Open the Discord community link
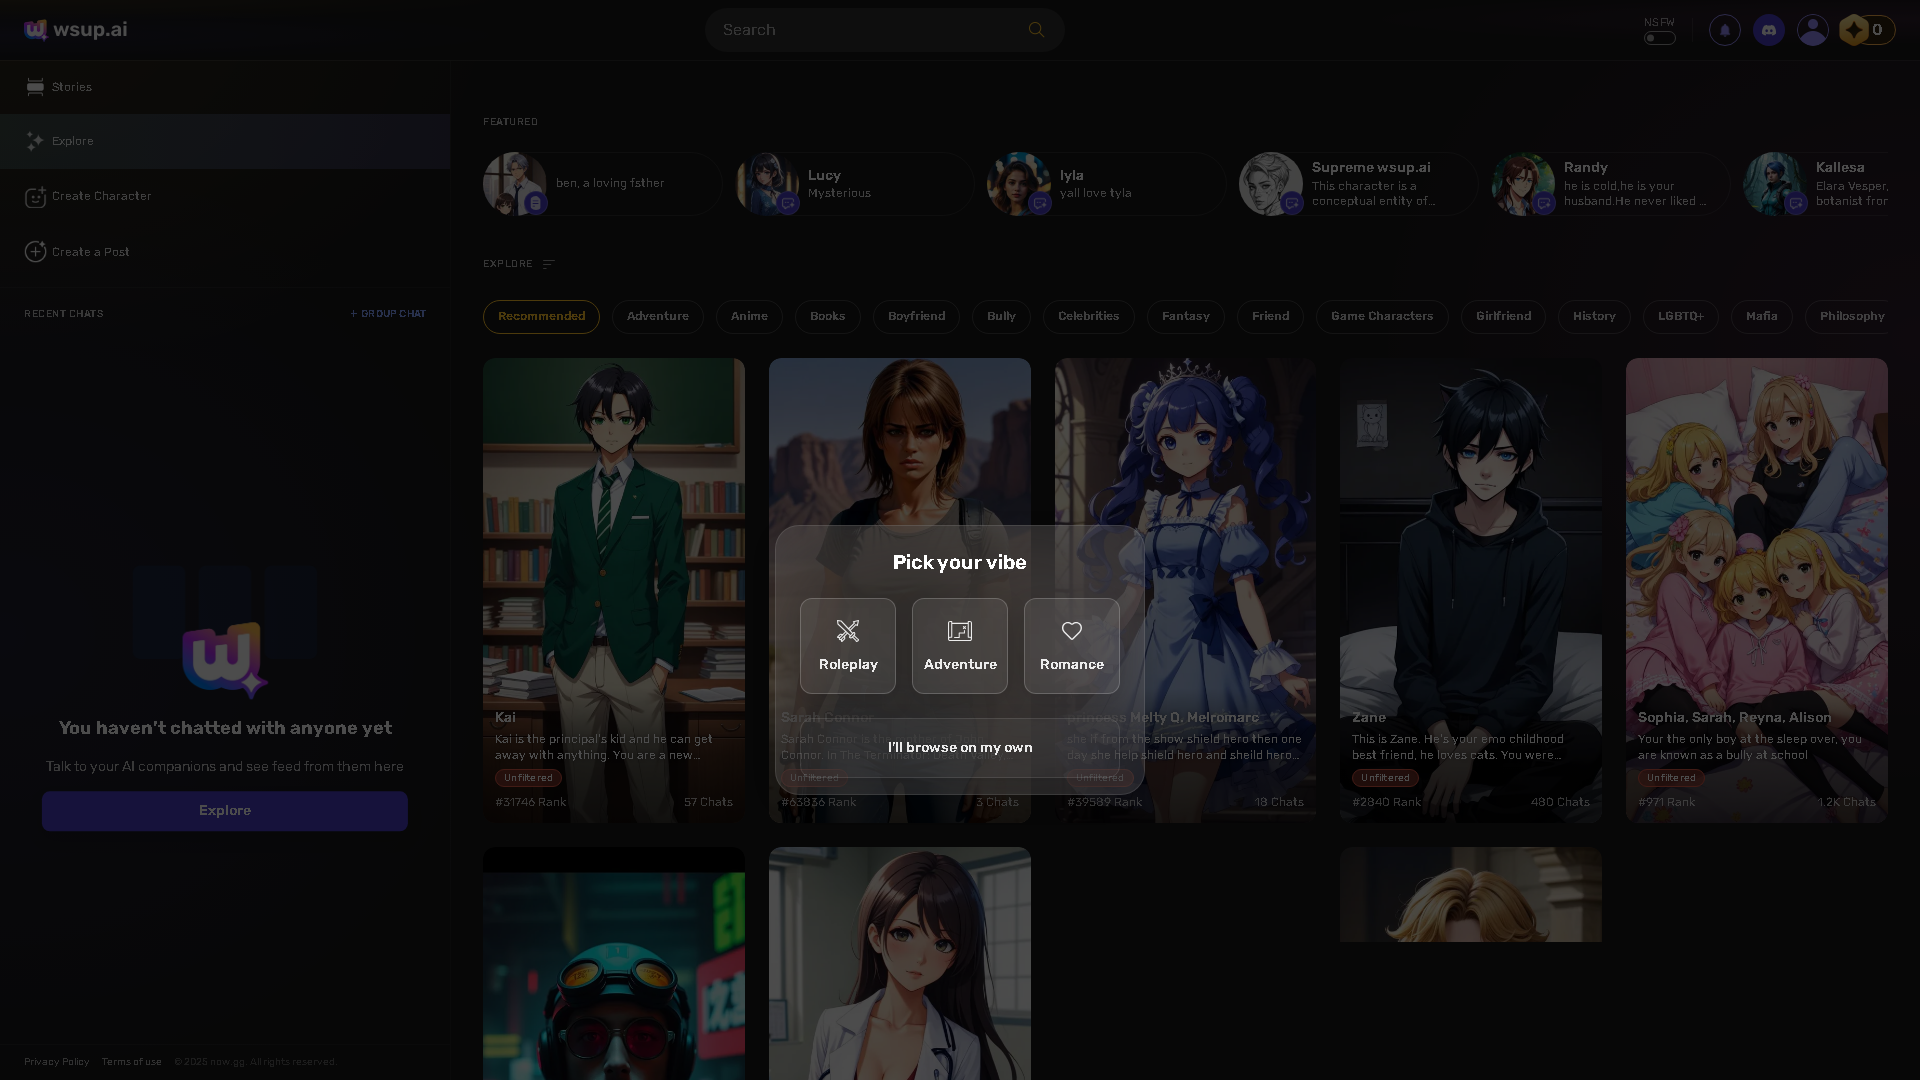Image resolution: width=1920 pixels, height=1080 pixels. pos(1769,30)
